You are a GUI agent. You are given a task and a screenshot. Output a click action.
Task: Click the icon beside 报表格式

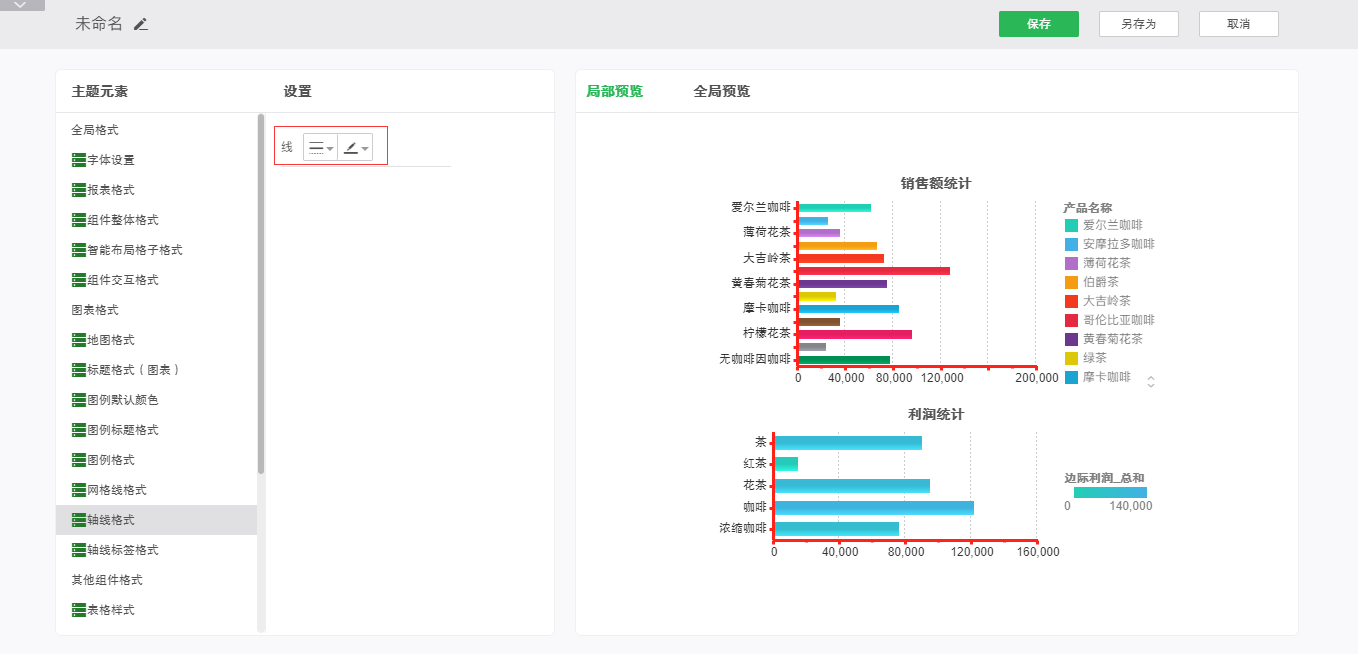(x=79, y=190)
